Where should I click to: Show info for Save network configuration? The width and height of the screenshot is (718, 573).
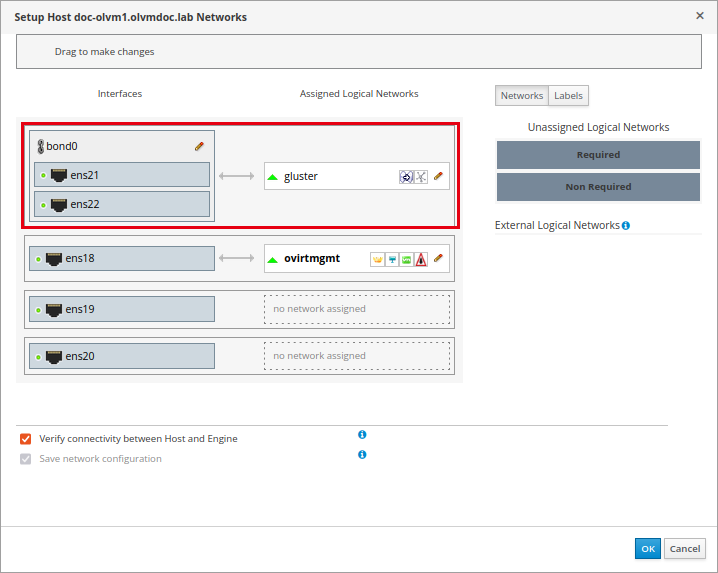(362, 454)
